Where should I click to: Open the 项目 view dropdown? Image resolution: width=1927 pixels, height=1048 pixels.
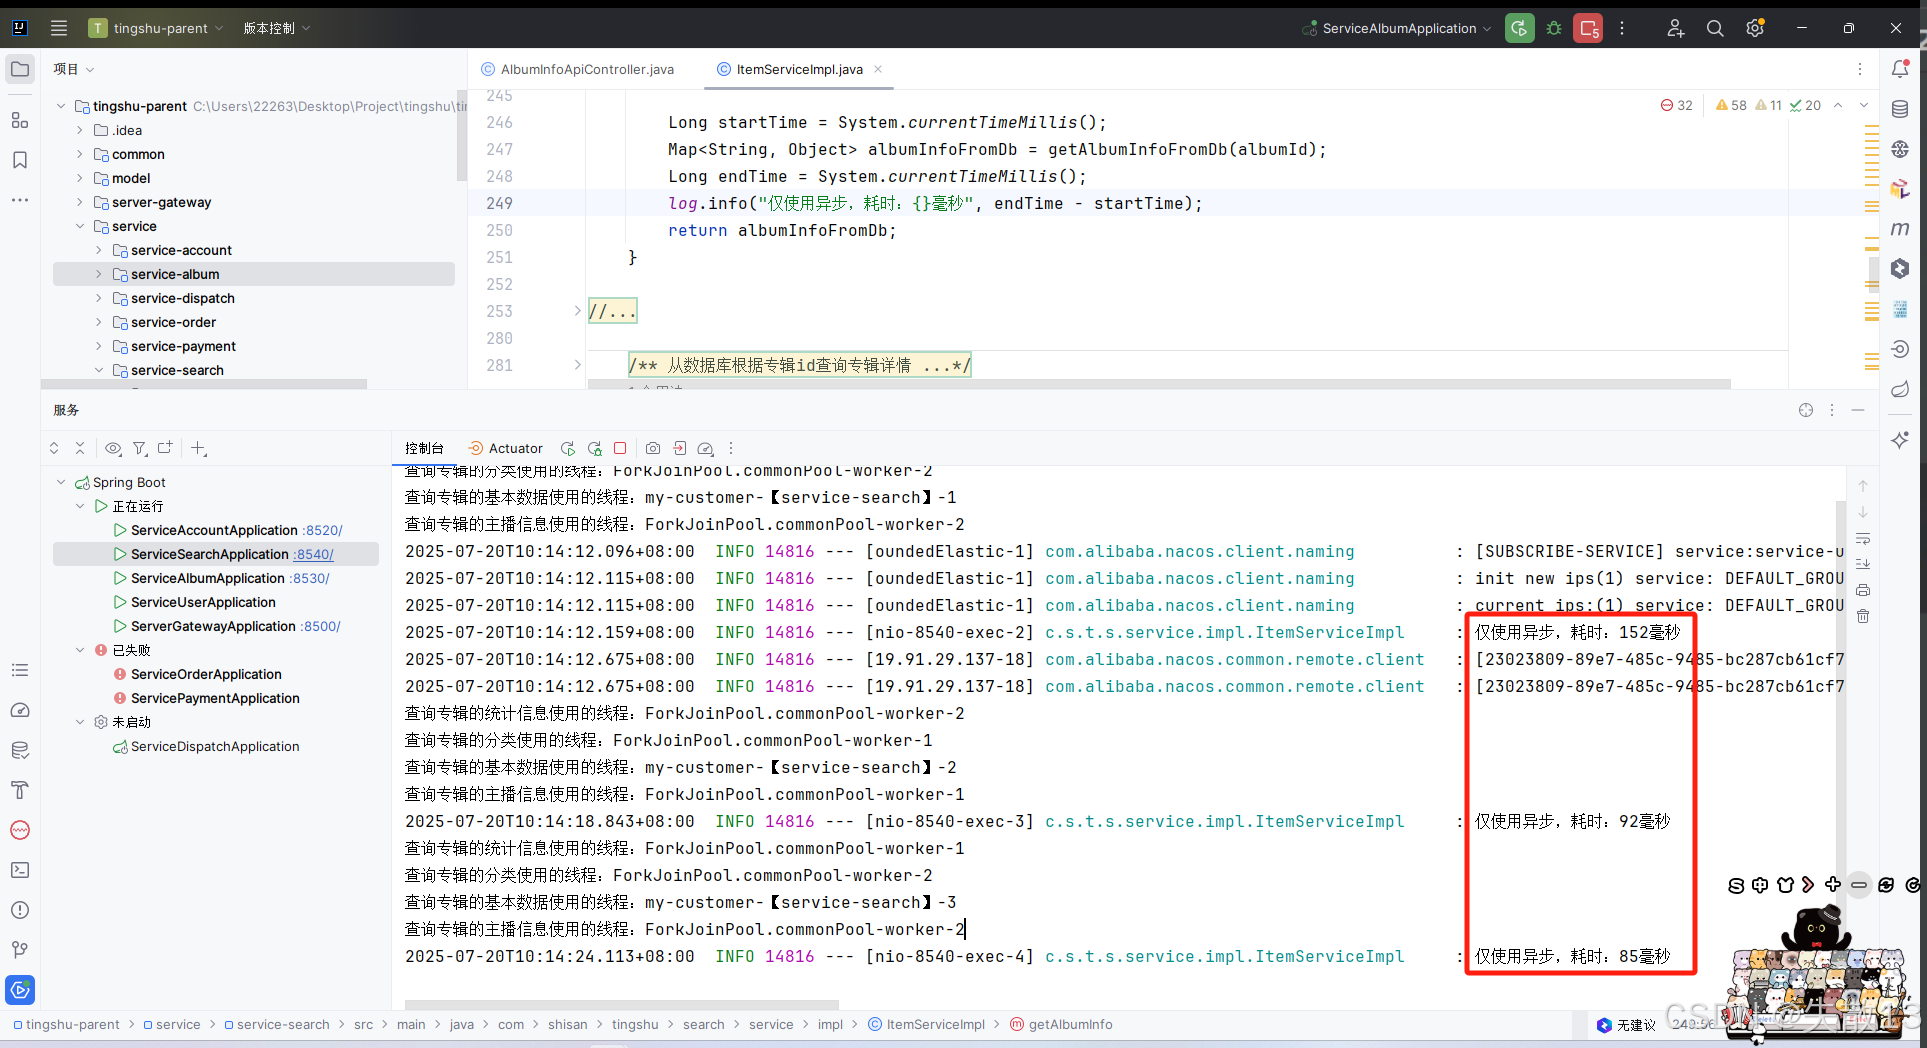pyautogui.click(x=74, y=69)
